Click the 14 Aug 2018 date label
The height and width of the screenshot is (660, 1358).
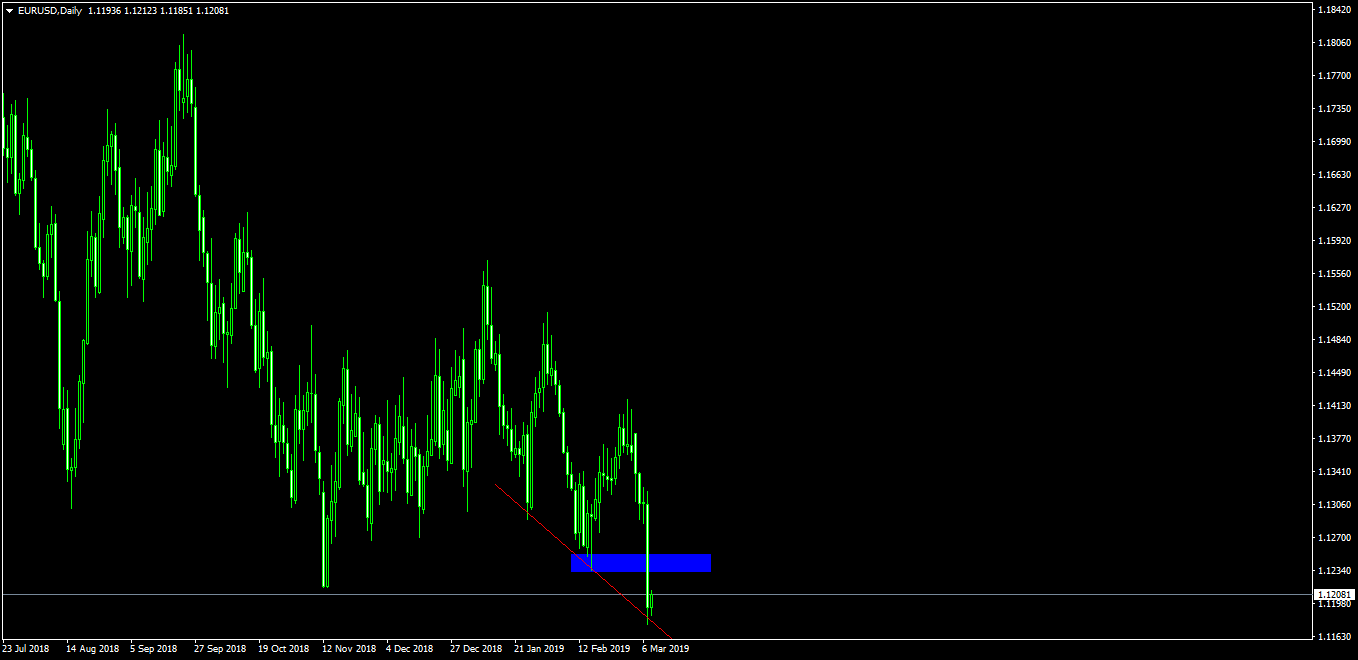pyautogui.click(x=91, y=648)
